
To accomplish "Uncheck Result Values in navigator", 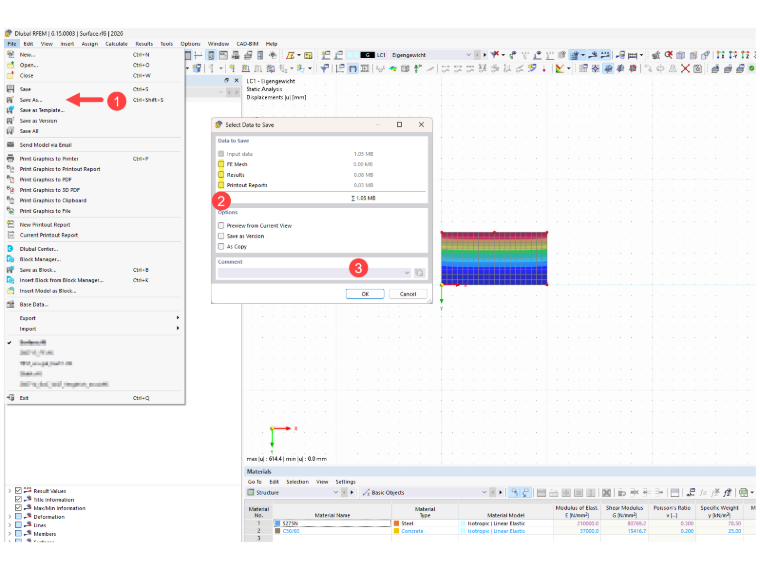I will 18,491.
